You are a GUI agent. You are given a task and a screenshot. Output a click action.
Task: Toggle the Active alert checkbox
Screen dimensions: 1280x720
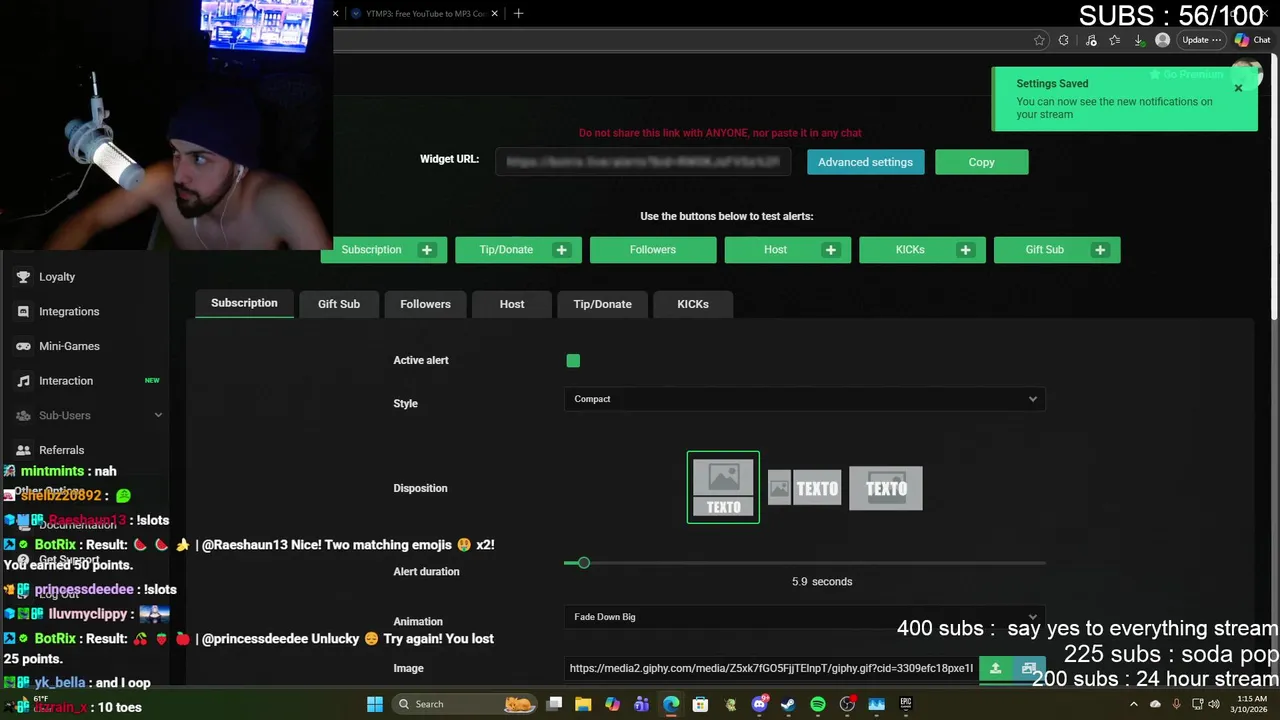(x=573, y=361)
